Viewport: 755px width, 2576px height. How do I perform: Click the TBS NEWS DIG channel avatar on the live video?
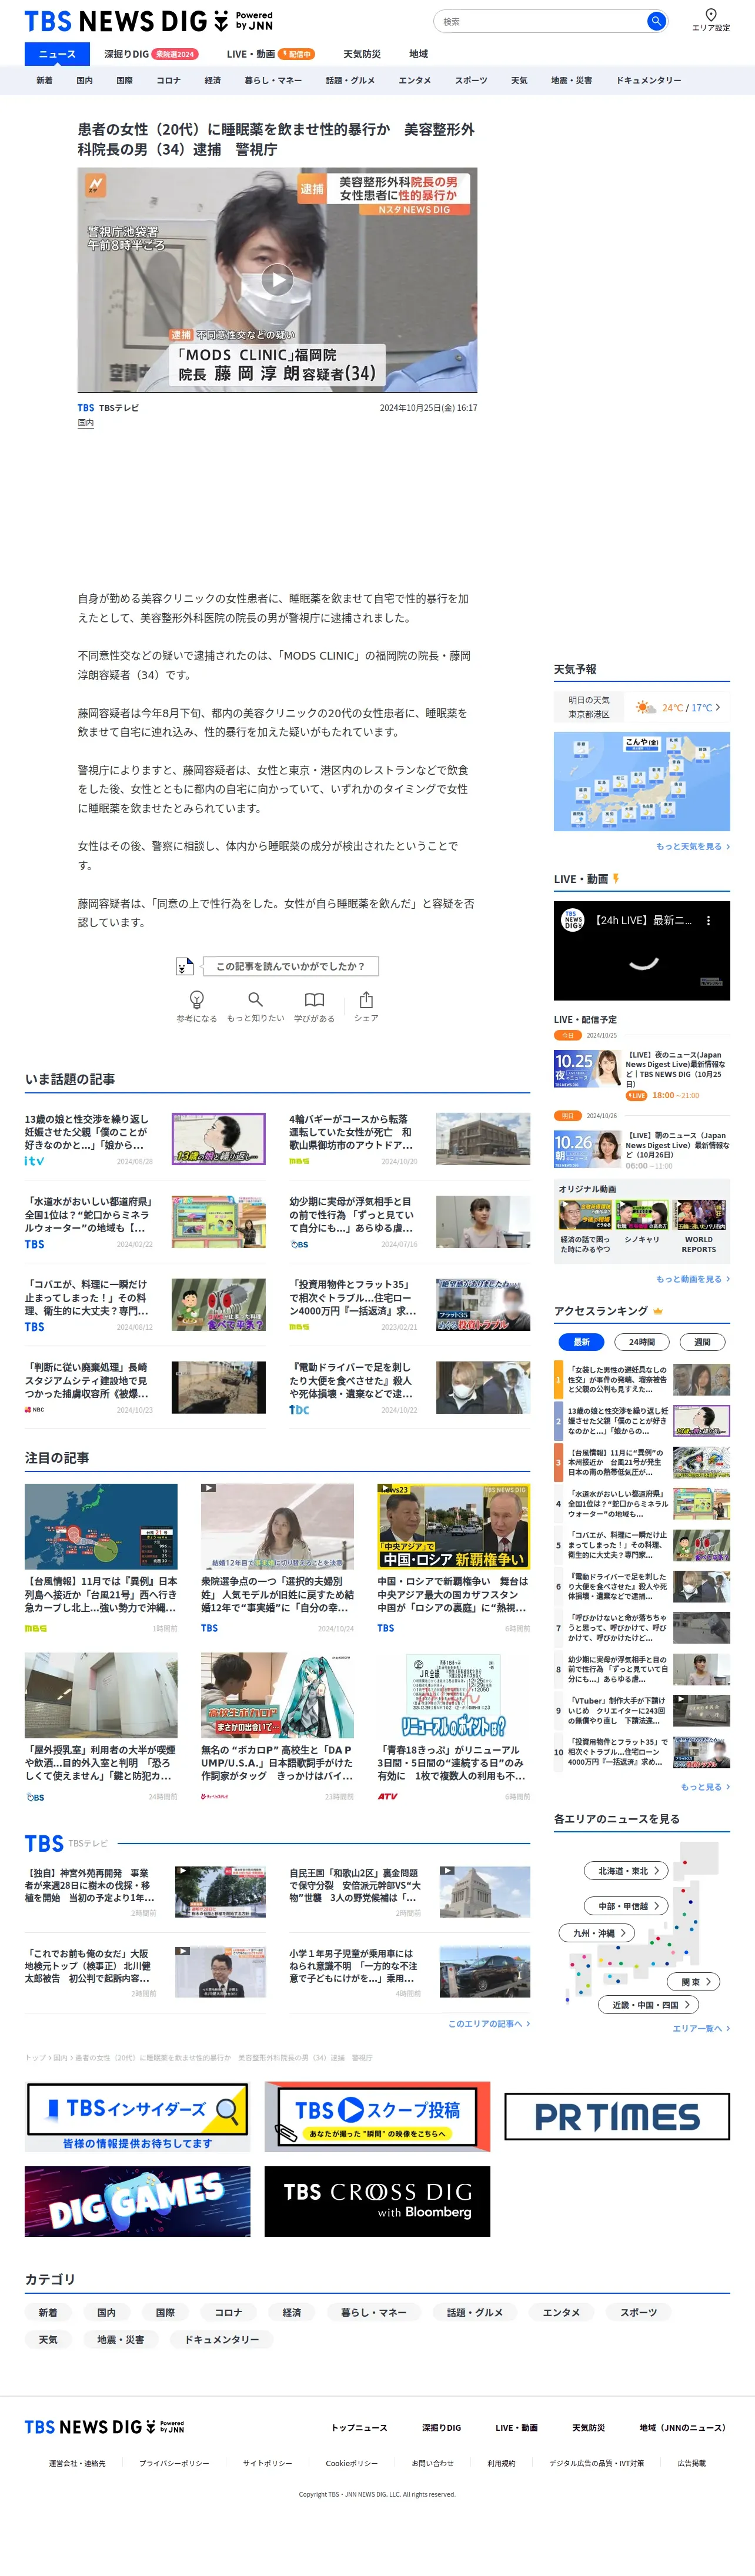point(573,920)
